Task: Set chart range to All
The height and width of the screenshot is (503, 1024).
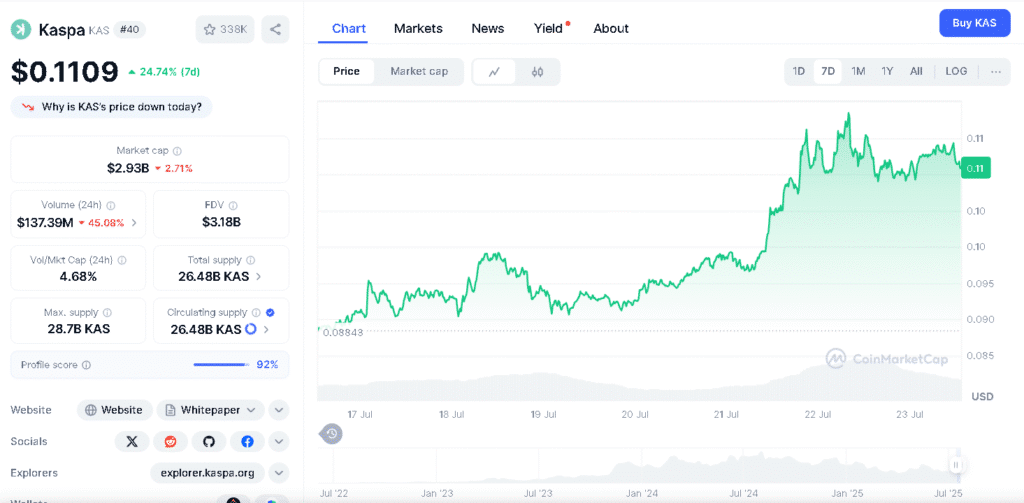Action: pyautogui.click(x=916, y=71)
